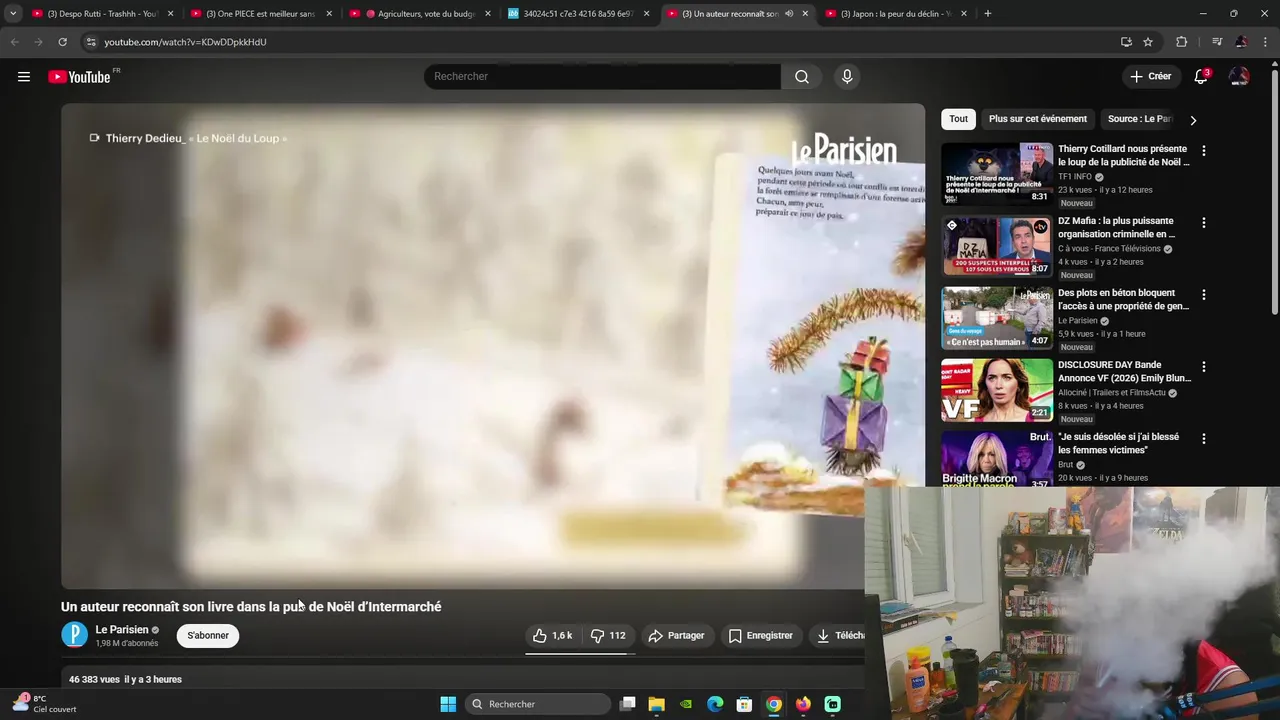1280x720 pixels.
Task: Bookmark this page with the star
Action: (1148, 42)
